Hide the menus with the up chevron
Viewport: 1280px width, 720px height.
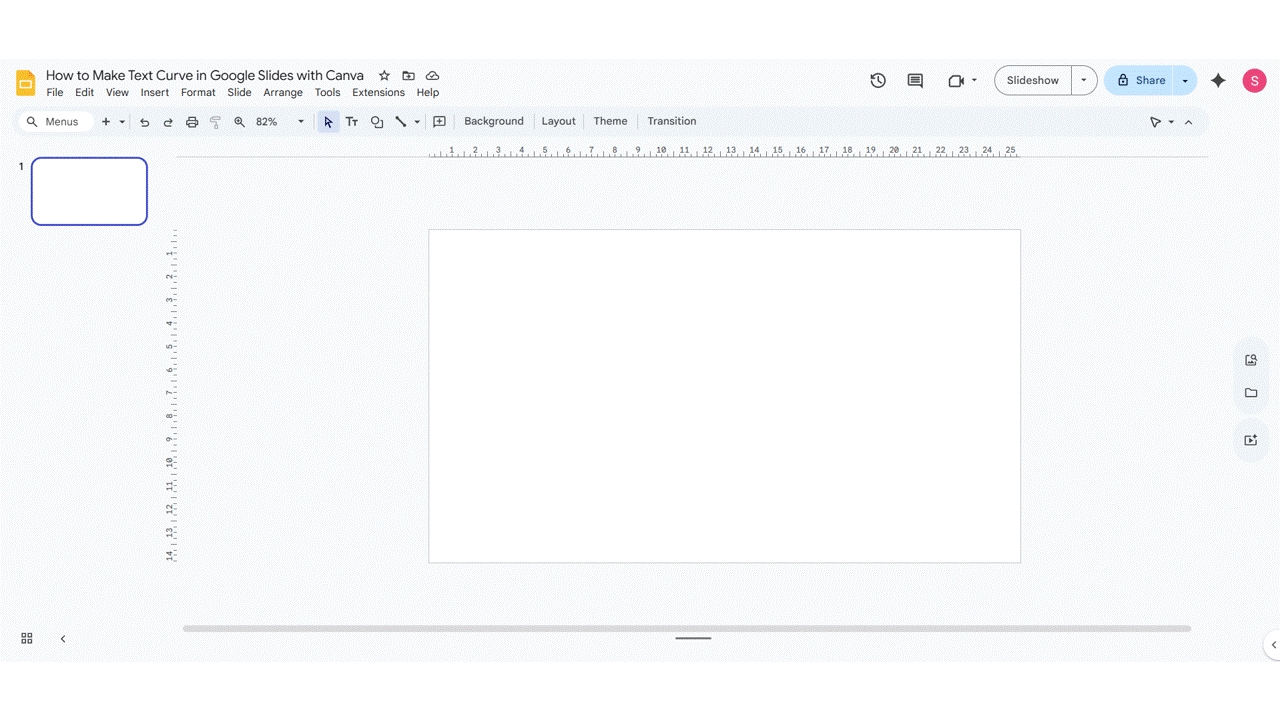[1188, 122]
